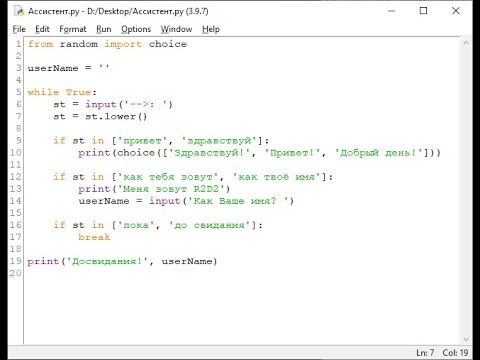Click the 'Как Ваше имя? ' string
This screenshot has height=360, width=480.
click(238, 201)
